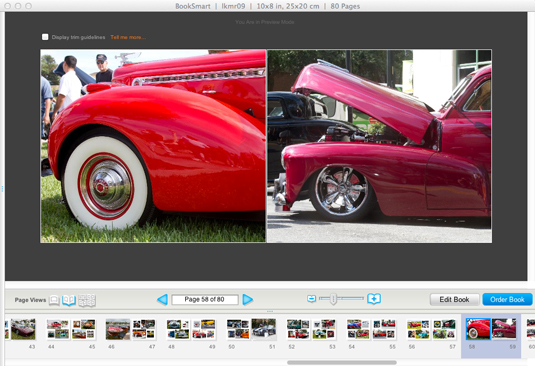This screenshot has height=366, width=535.
Task: Select page 51 thumbnail
Action: [264, 329]
